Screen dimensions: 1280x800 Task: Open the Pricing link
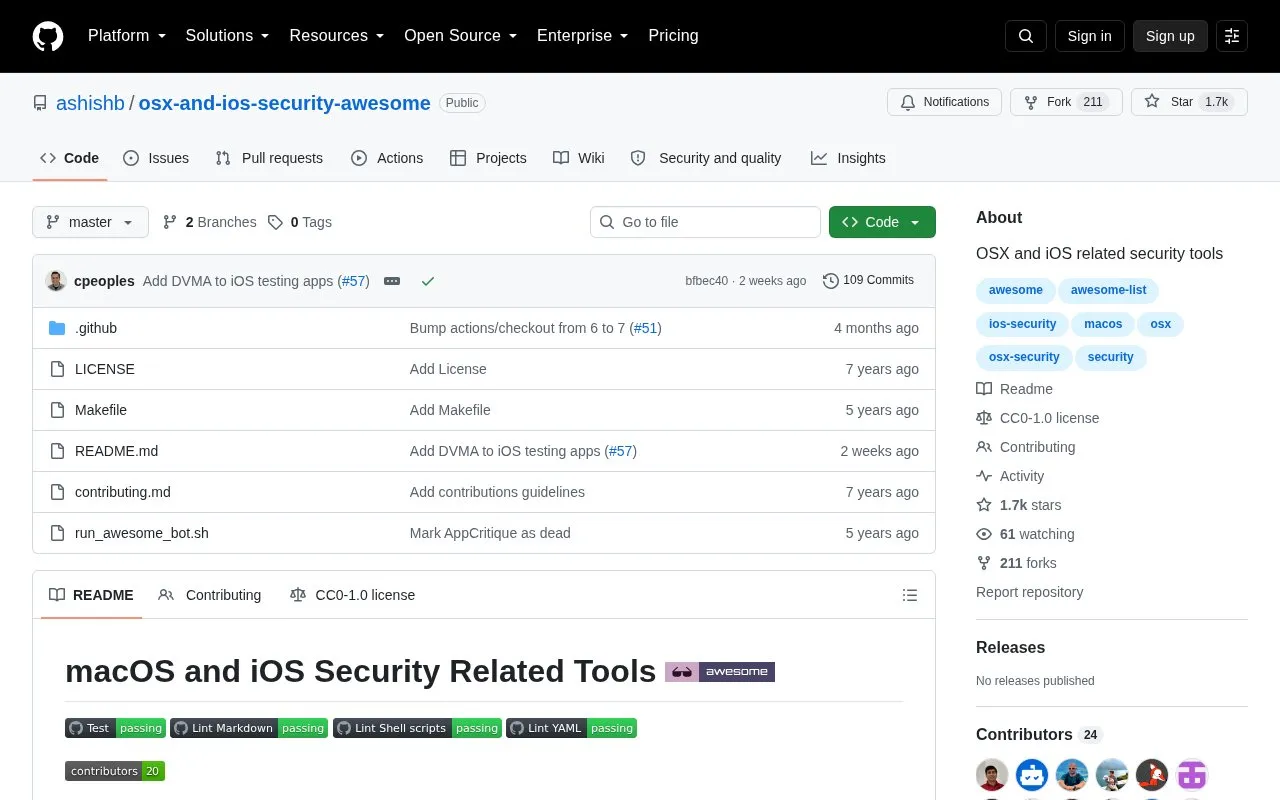click(x=673, y=36)
